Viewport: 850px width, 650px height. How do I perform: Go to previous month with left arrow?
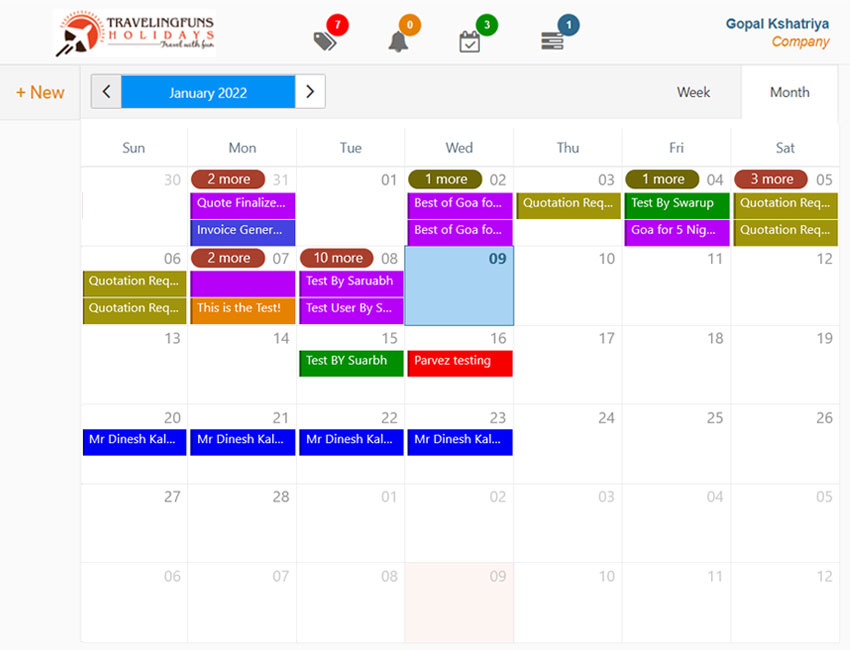106,92
